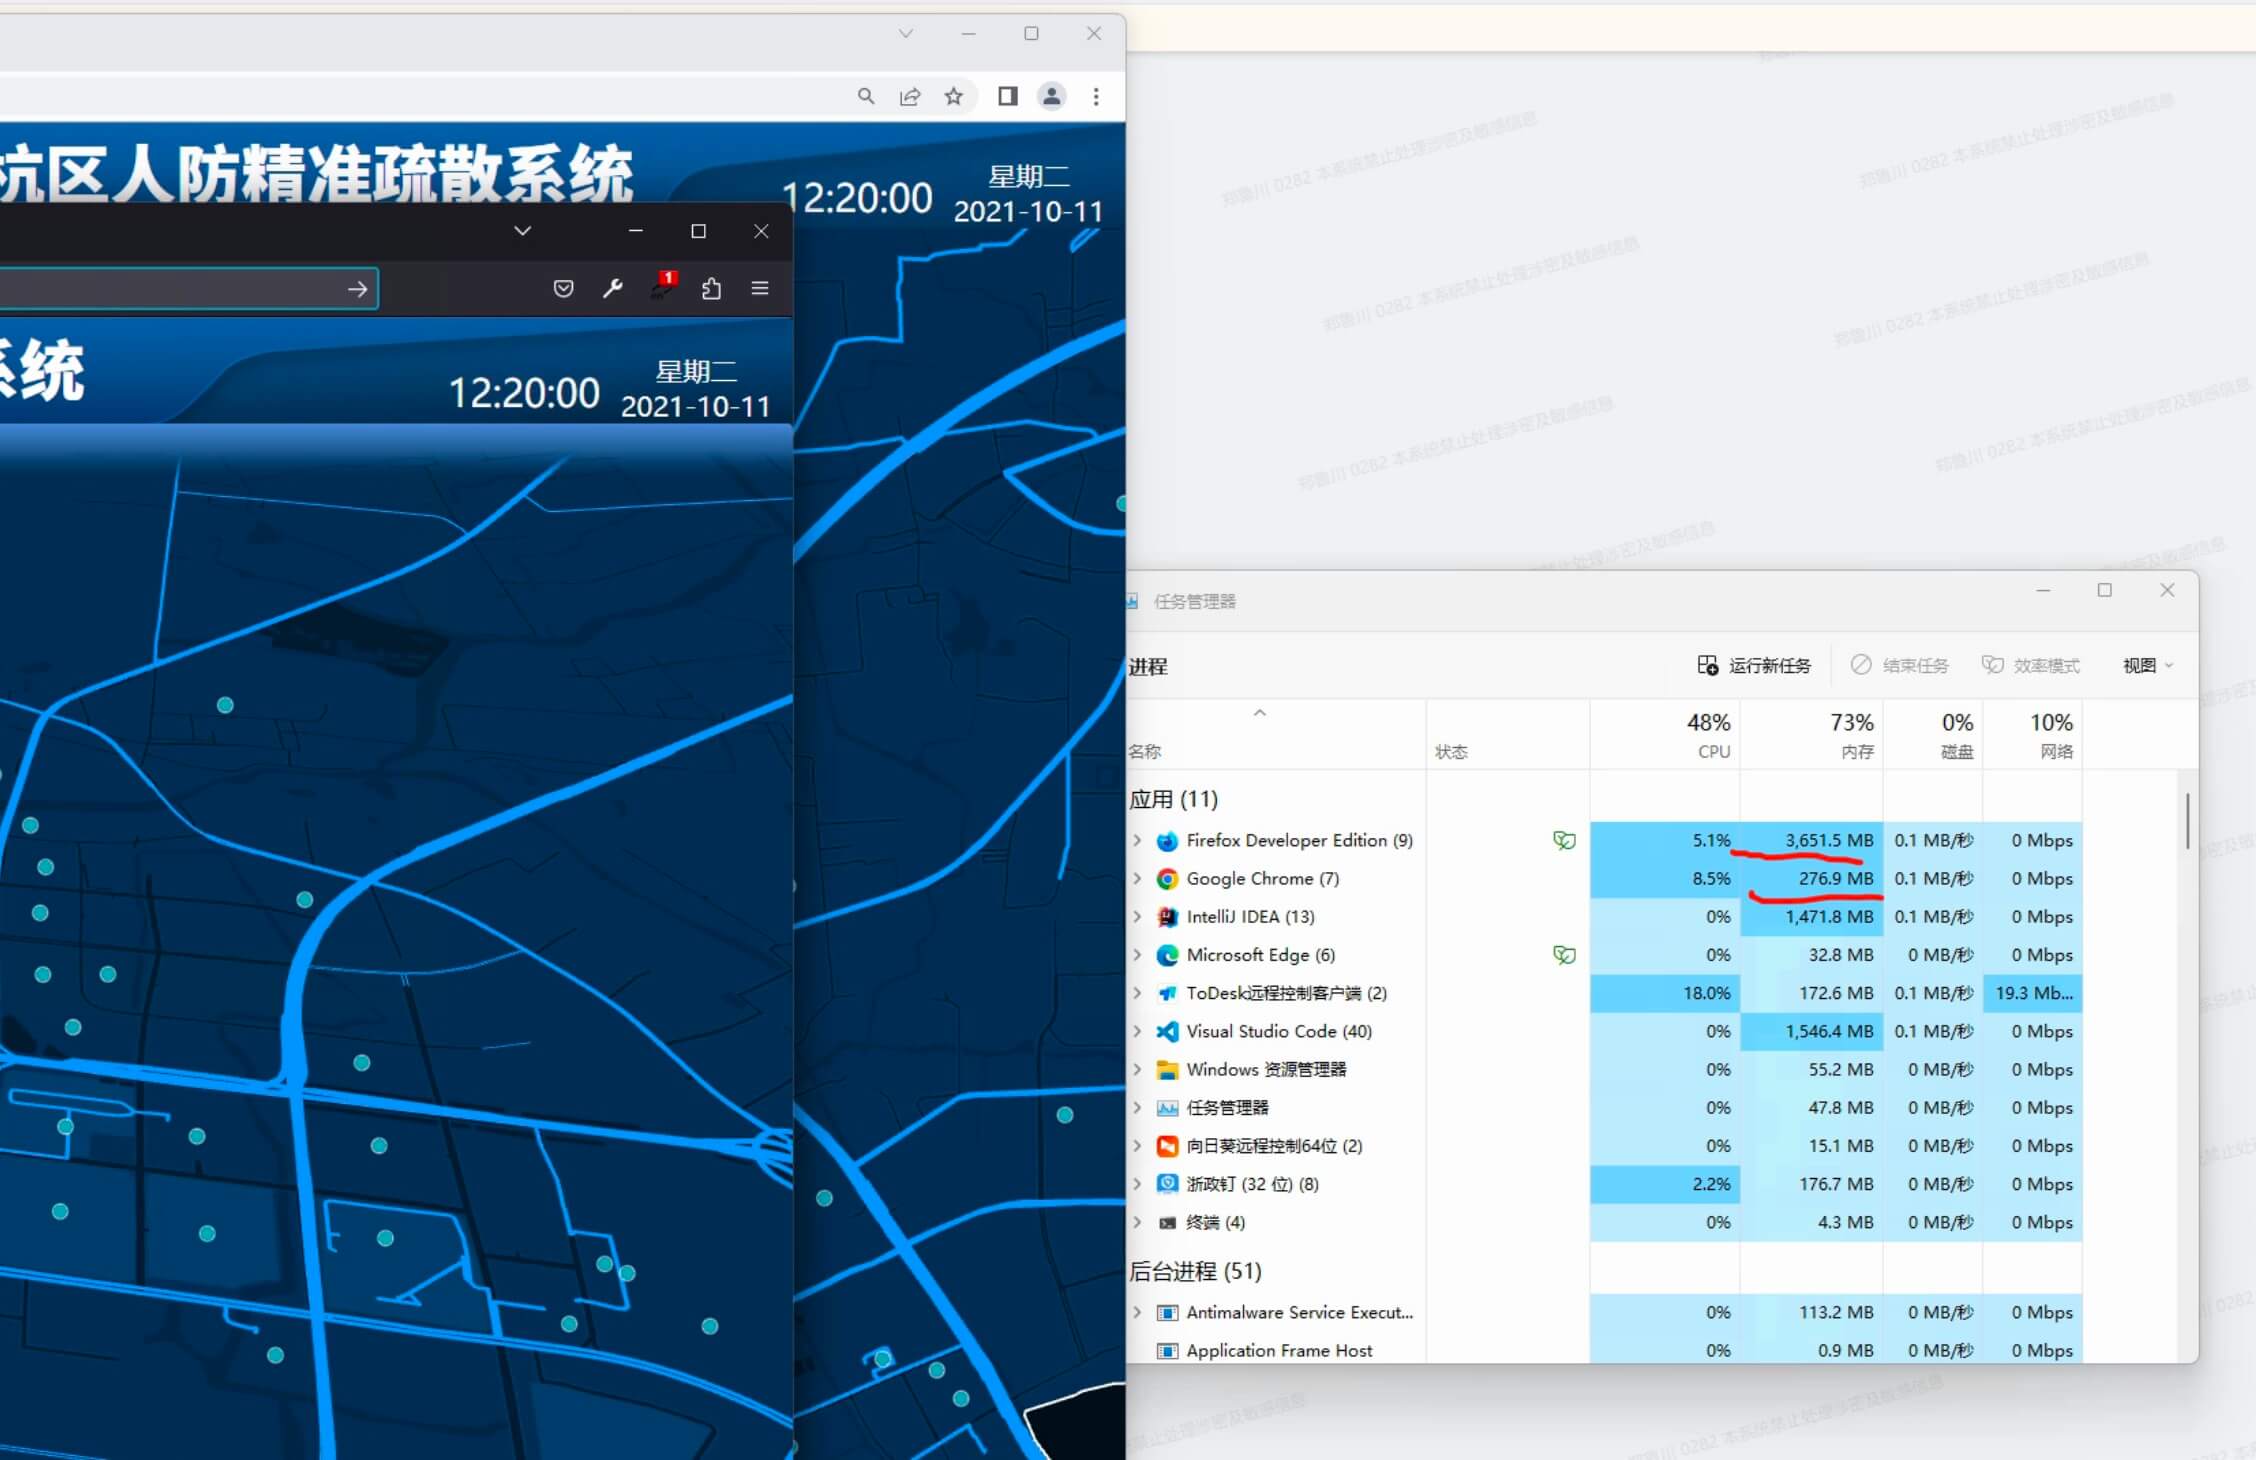
Task: Expand the Google Chrome process group
Action: [1137, 878]
